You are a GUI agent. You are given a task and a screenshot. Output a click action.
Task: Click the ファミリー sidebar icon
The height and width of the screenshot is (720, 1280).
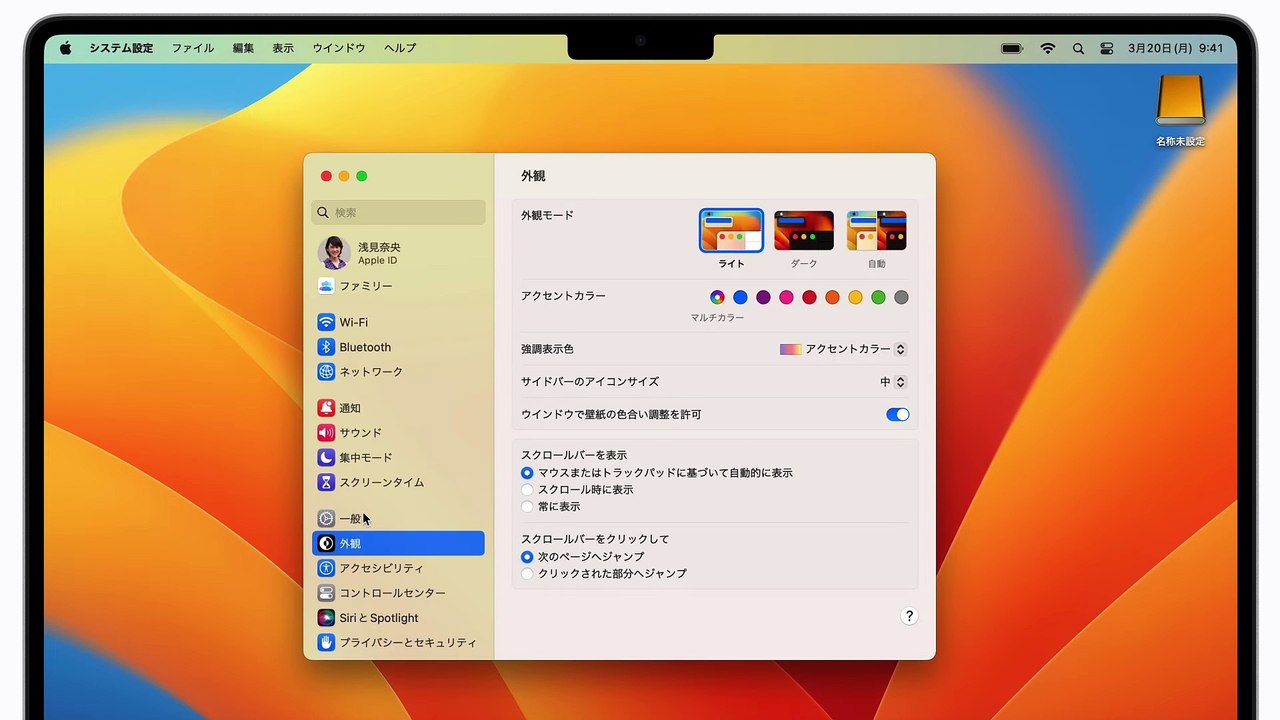[326, 286]
